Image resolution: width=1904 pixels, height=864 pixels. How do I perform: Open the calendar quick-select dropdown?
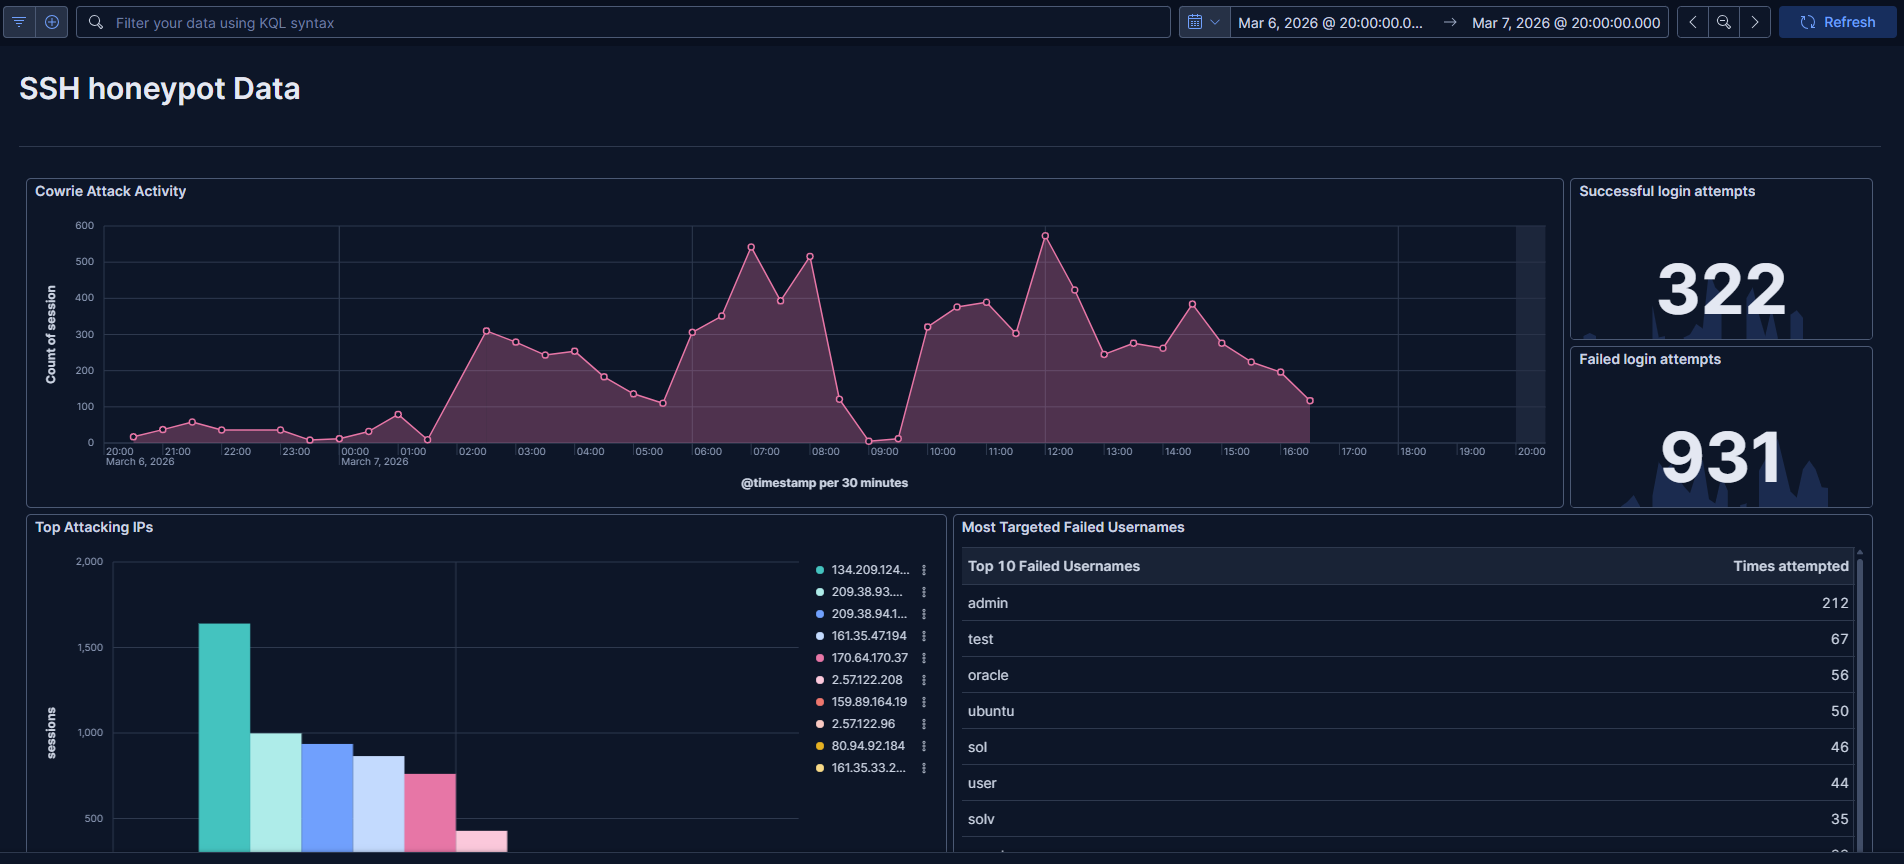[1203, 22]
